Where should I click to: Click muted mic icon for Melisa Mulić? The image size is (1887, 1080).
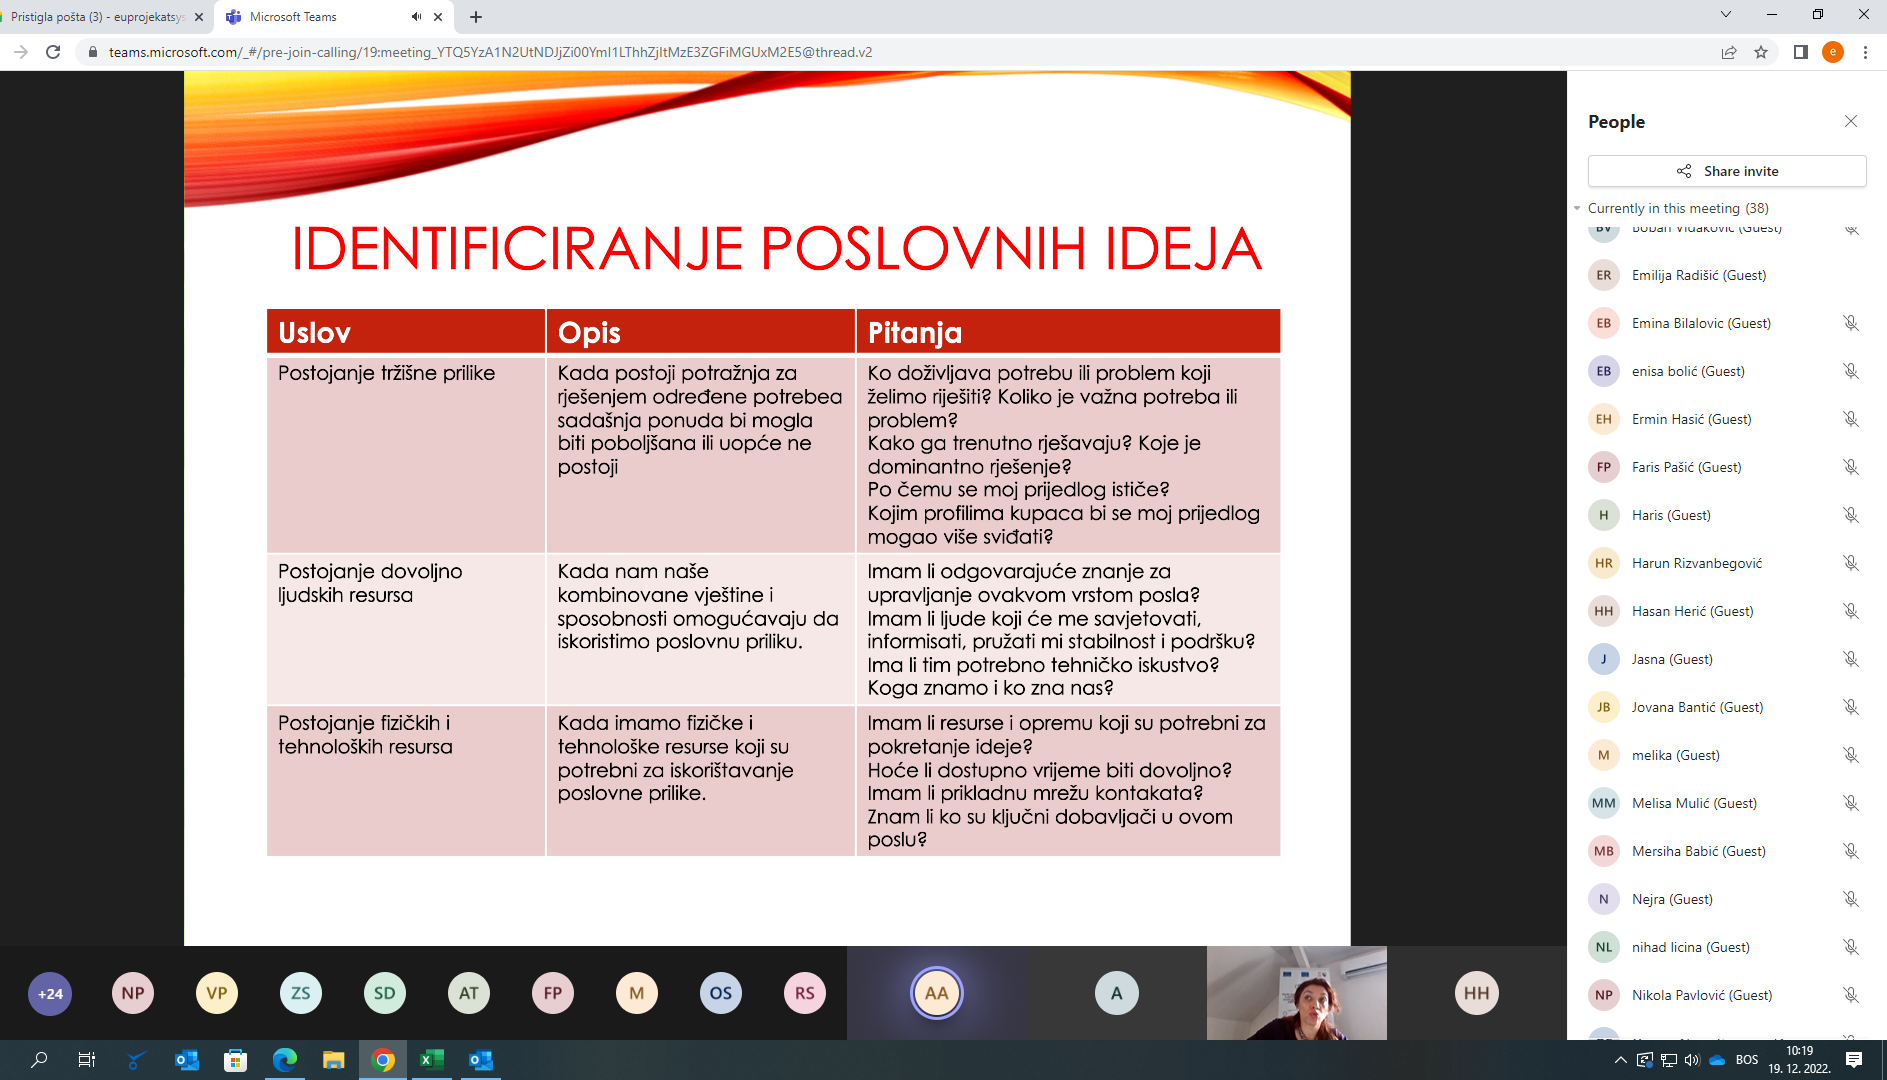1851,803
